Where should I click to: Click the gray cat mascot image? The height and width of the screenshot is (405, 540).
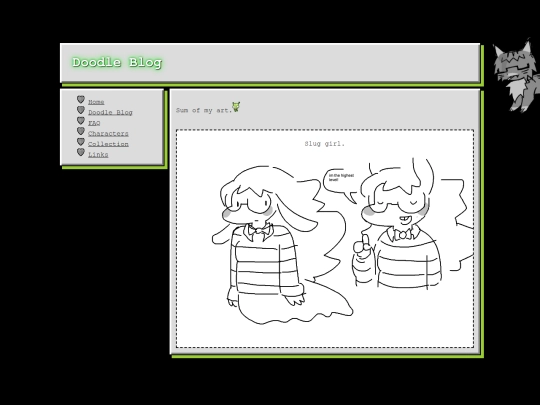(516, 76)
